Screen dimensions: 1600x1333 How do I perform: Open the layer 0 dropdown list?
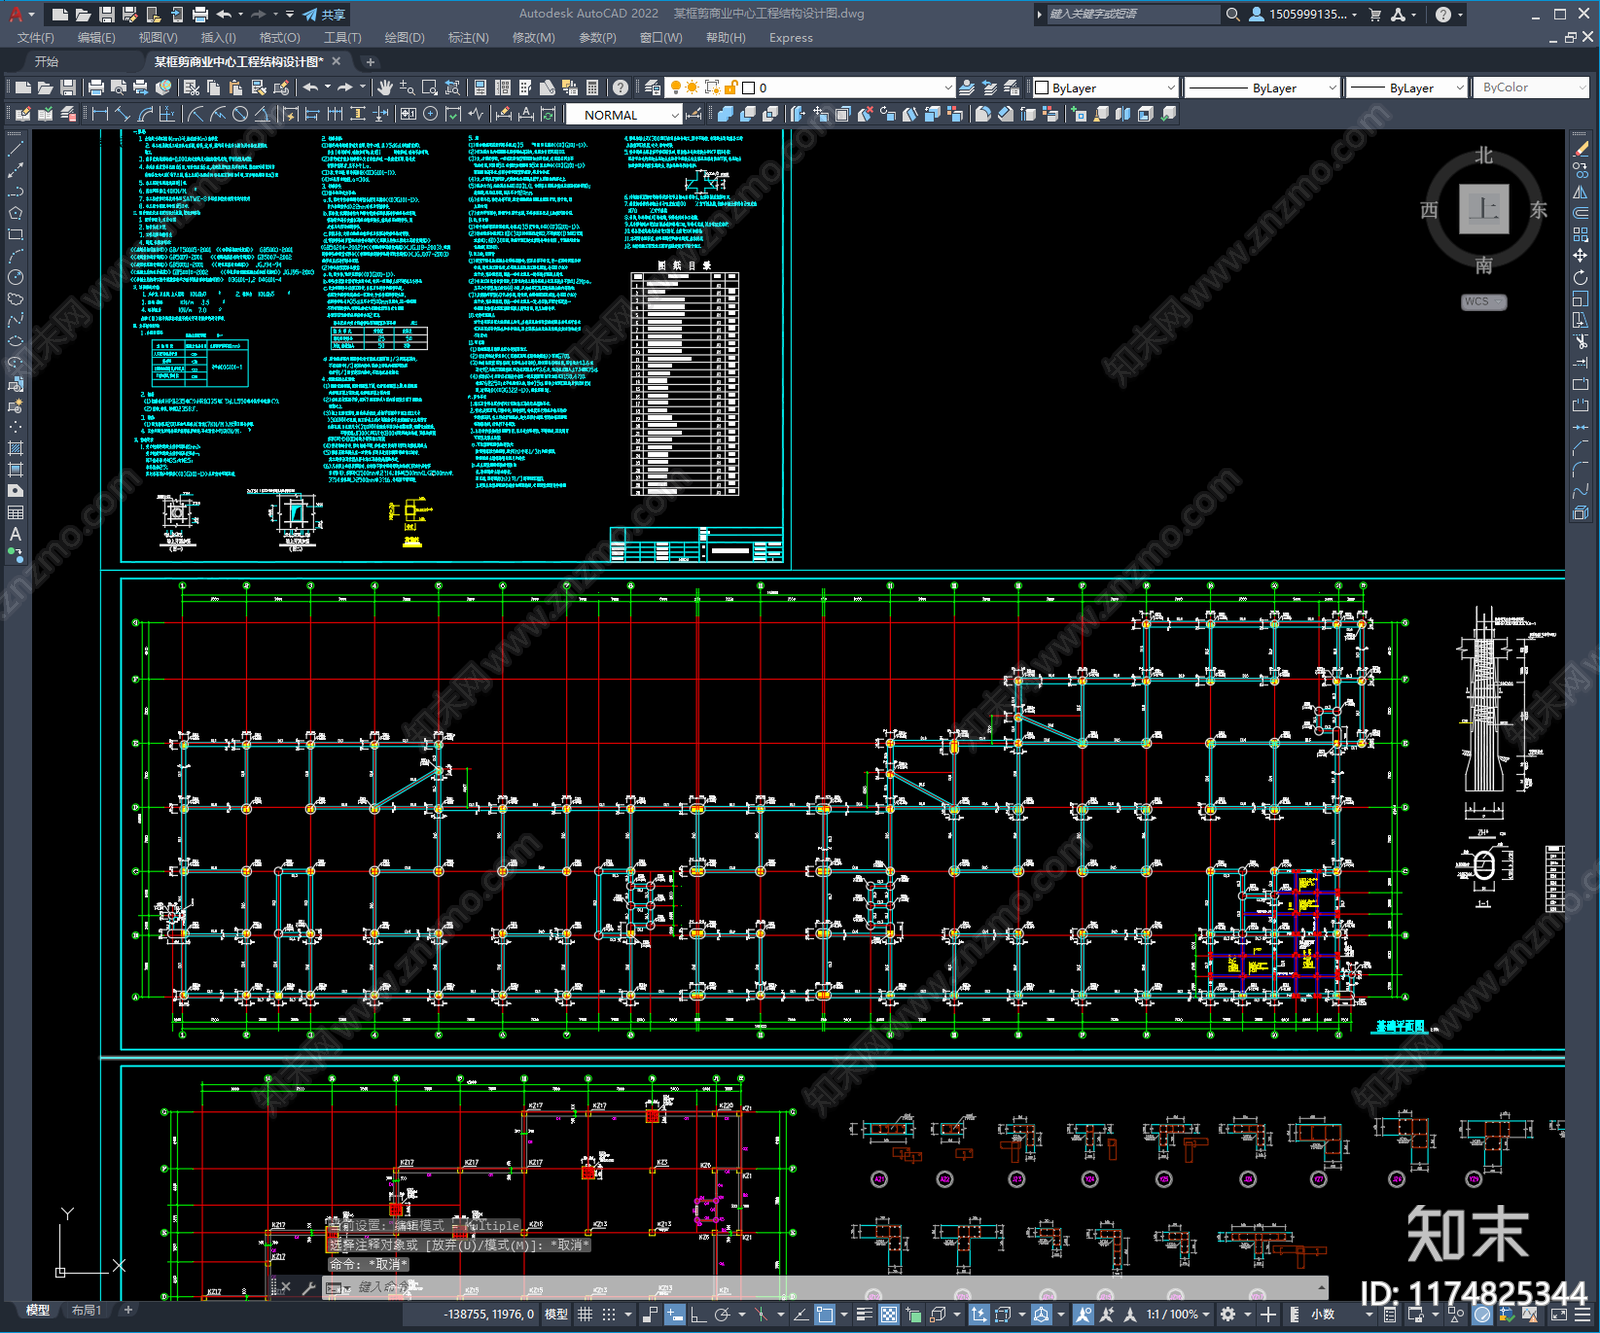click(948, 88)
